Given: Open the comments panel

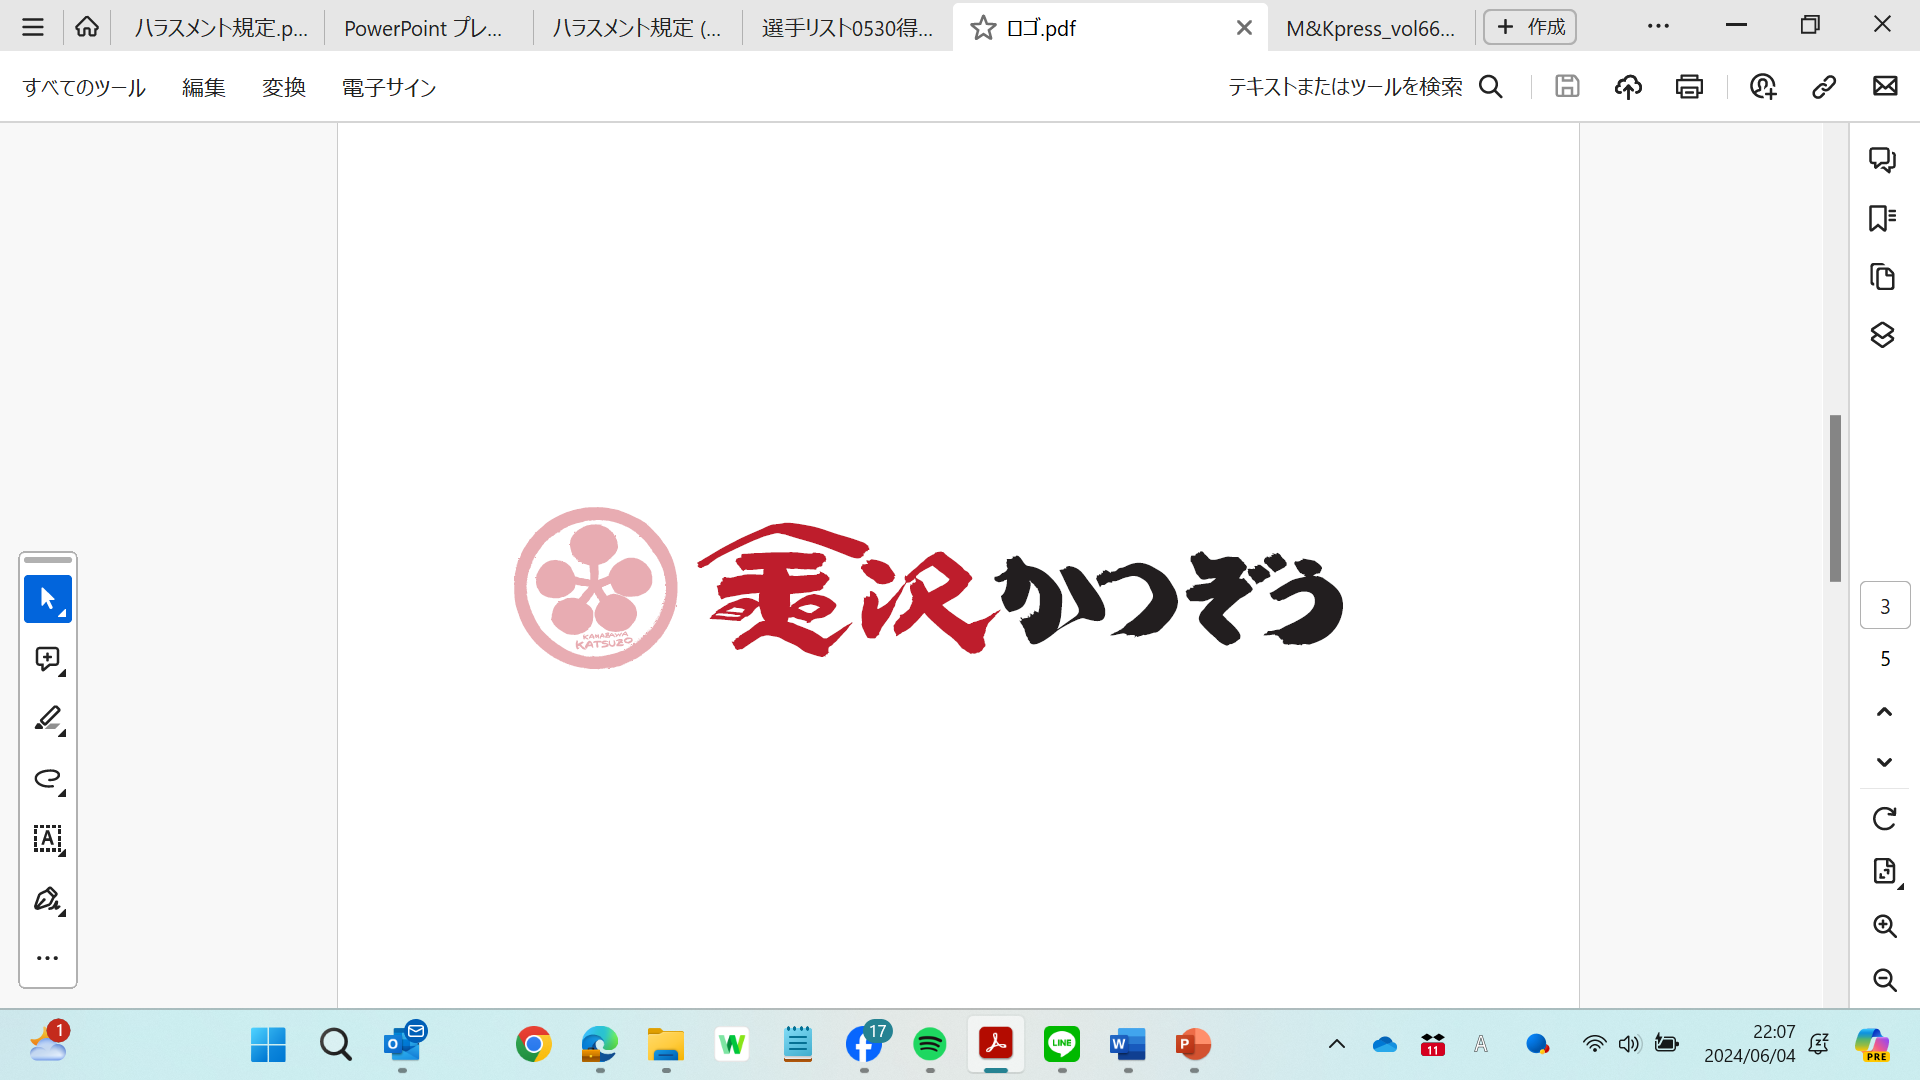Looking at the screenshot, I should 1882,160.
